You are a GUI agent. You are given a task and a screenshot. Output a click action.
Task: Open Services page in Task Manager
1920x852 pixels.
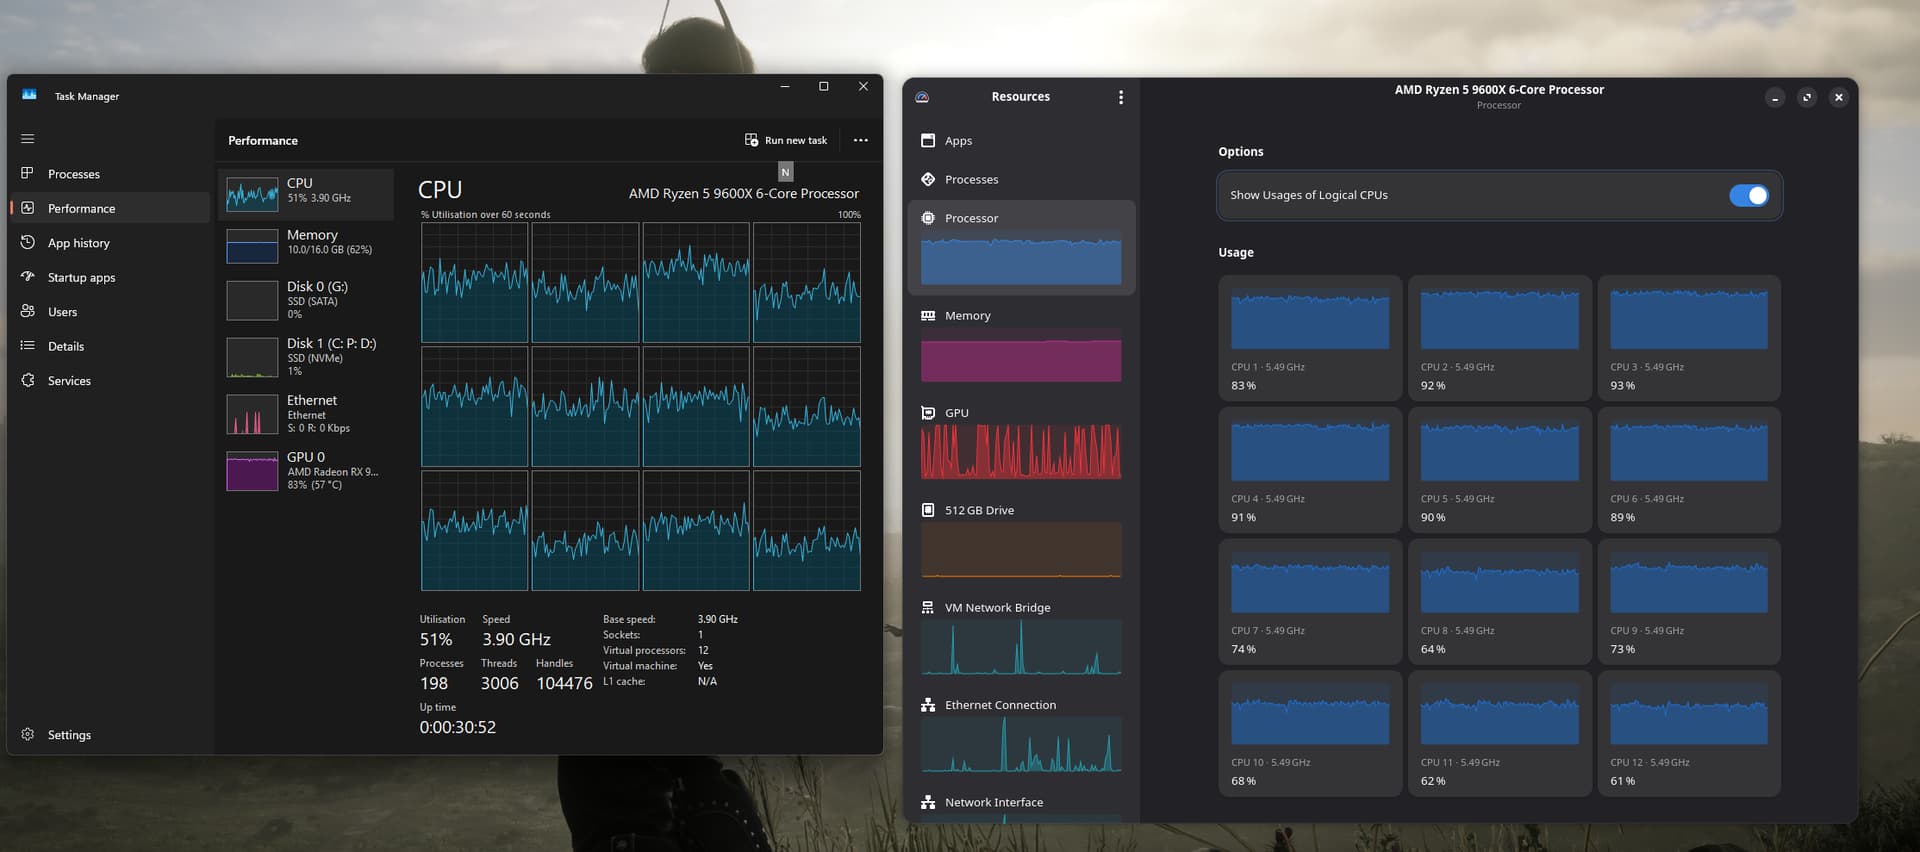[x=69, y=381]
